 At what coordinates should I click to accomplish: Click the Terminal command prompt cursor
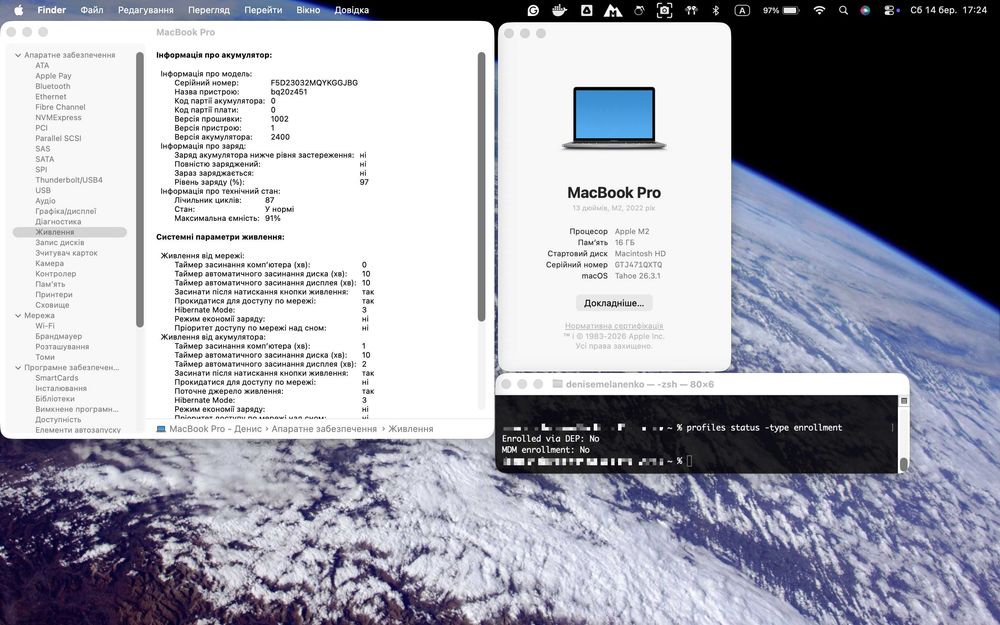689,460
